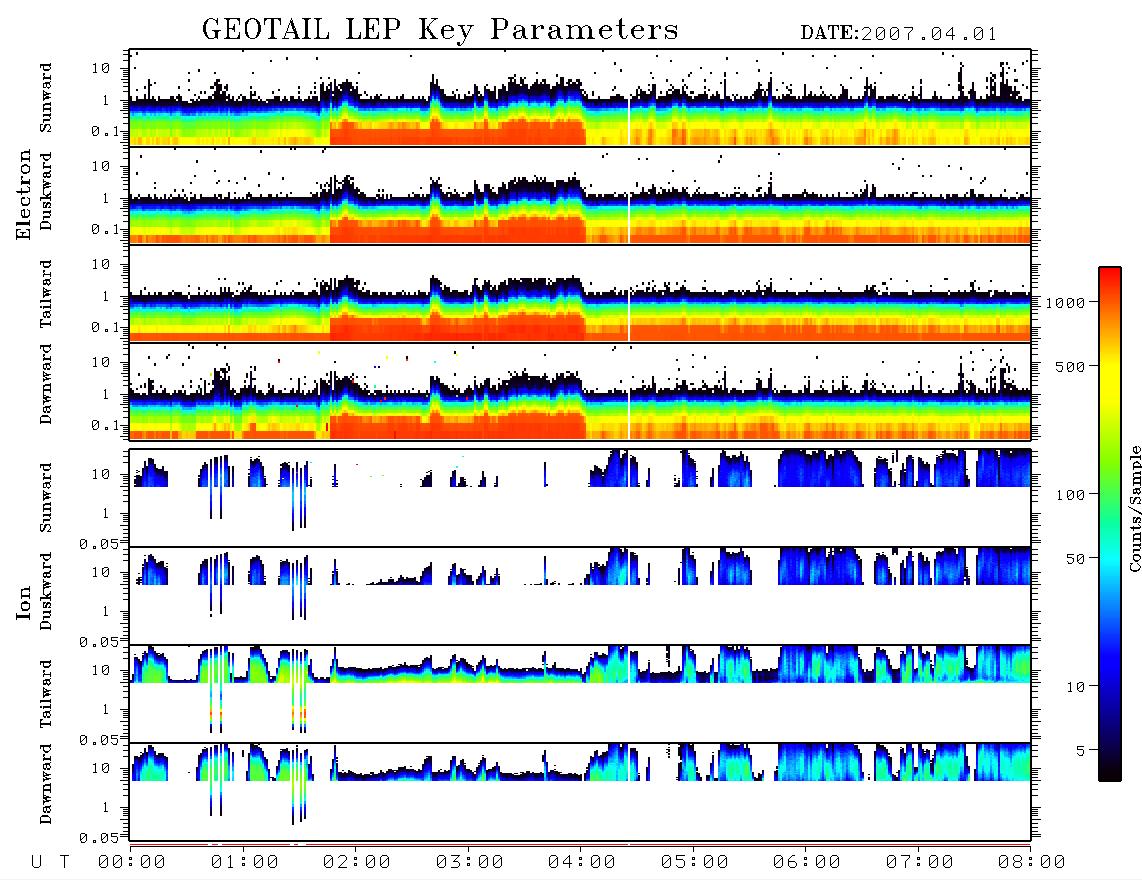1142x880 pixels.
Task: Pick the "04:00" time axis label
Action: 582,862
